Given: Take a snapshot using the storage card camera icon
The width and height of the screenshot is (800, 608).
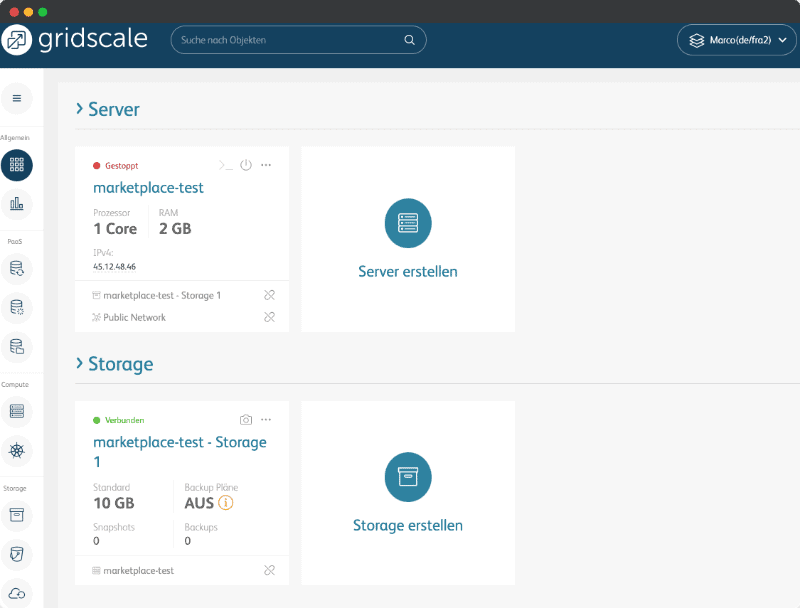Looking at the screenshot, I should click(x=246, y=420).
